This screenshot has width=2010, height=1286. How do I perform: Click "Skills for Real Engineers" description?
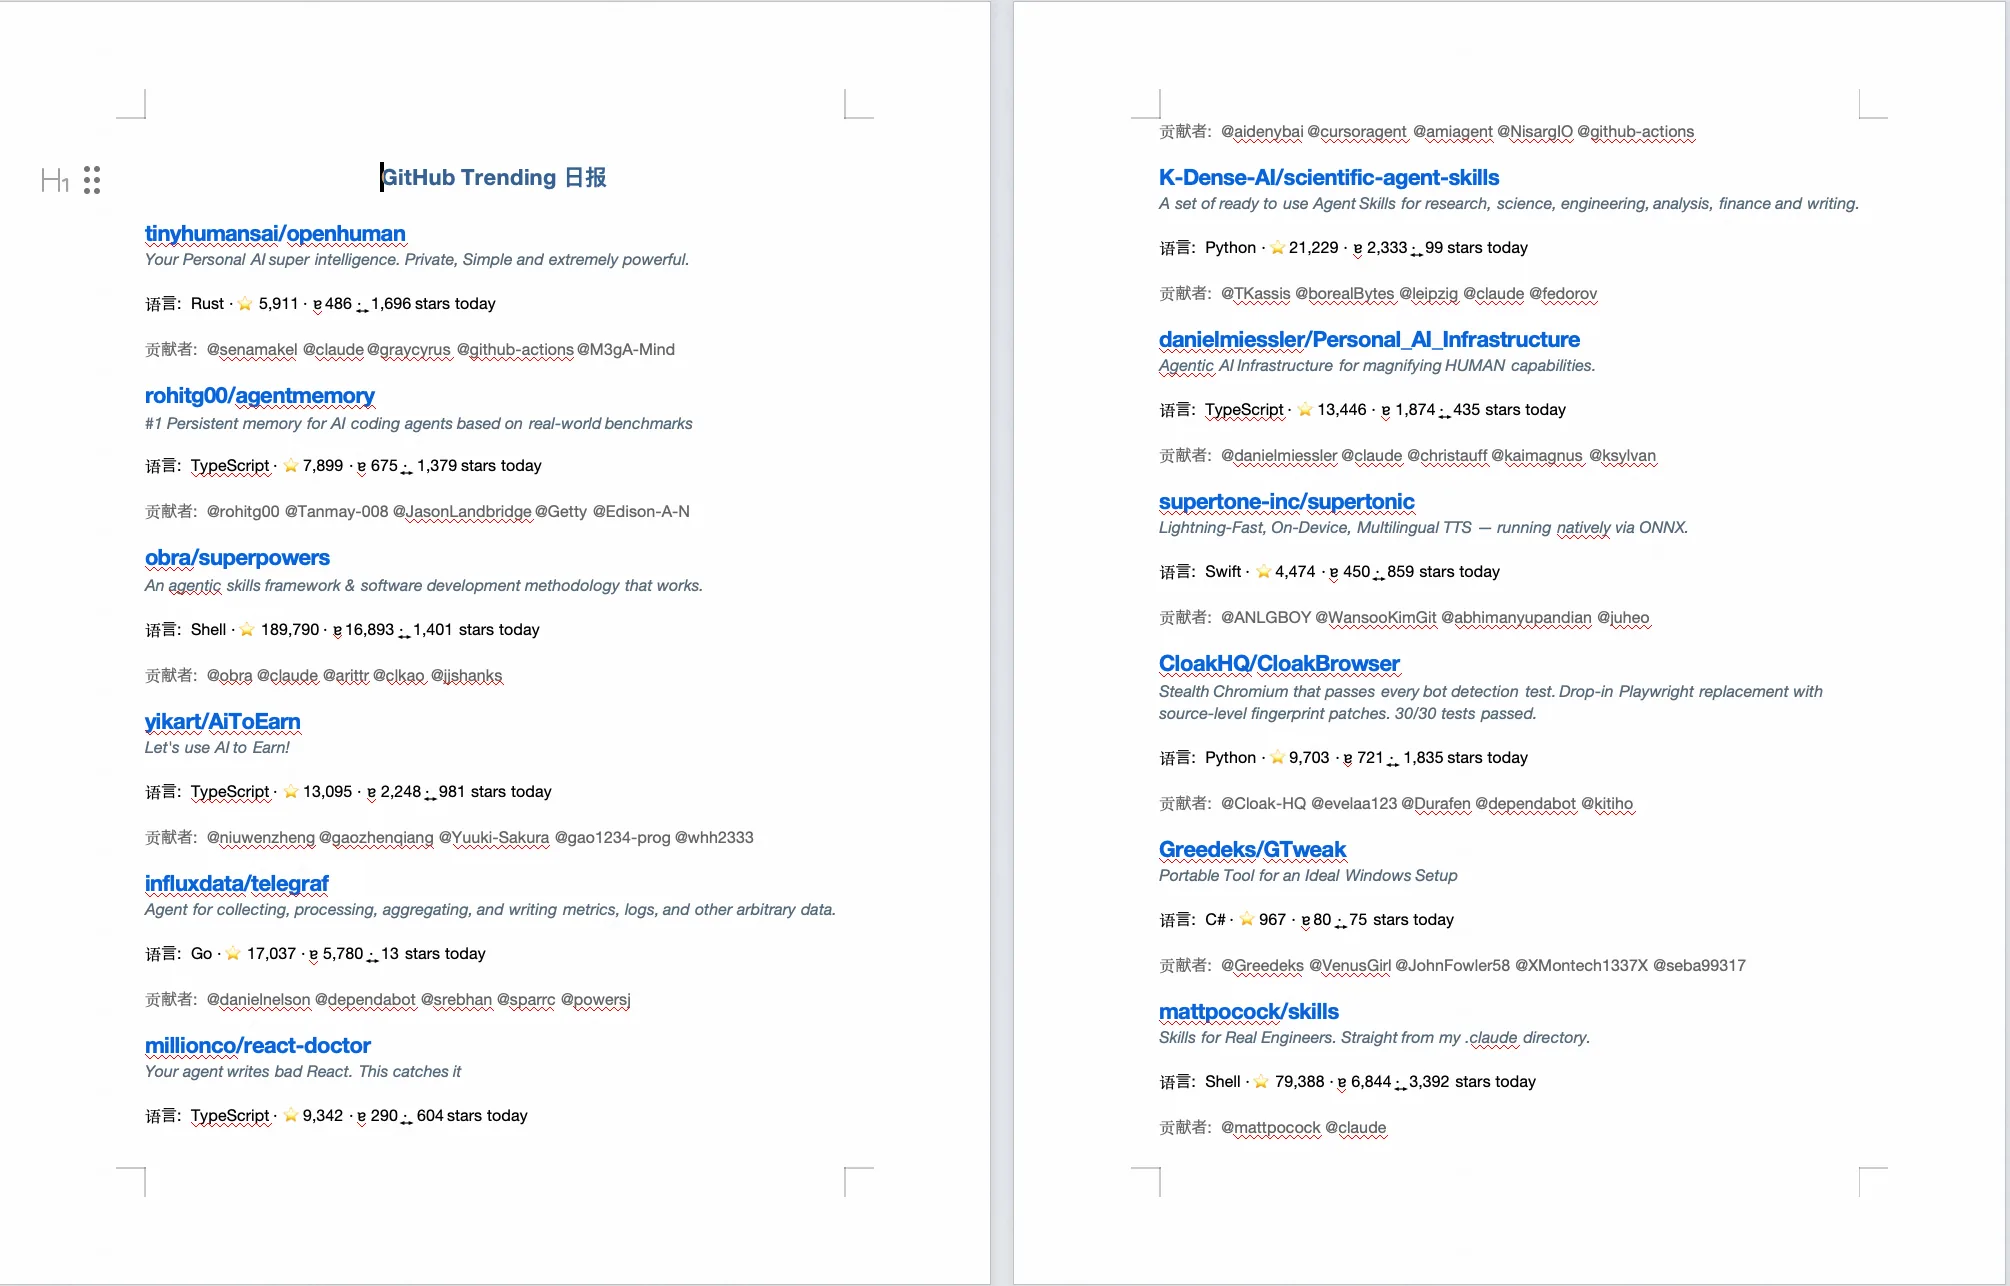coord(1374,1038)
